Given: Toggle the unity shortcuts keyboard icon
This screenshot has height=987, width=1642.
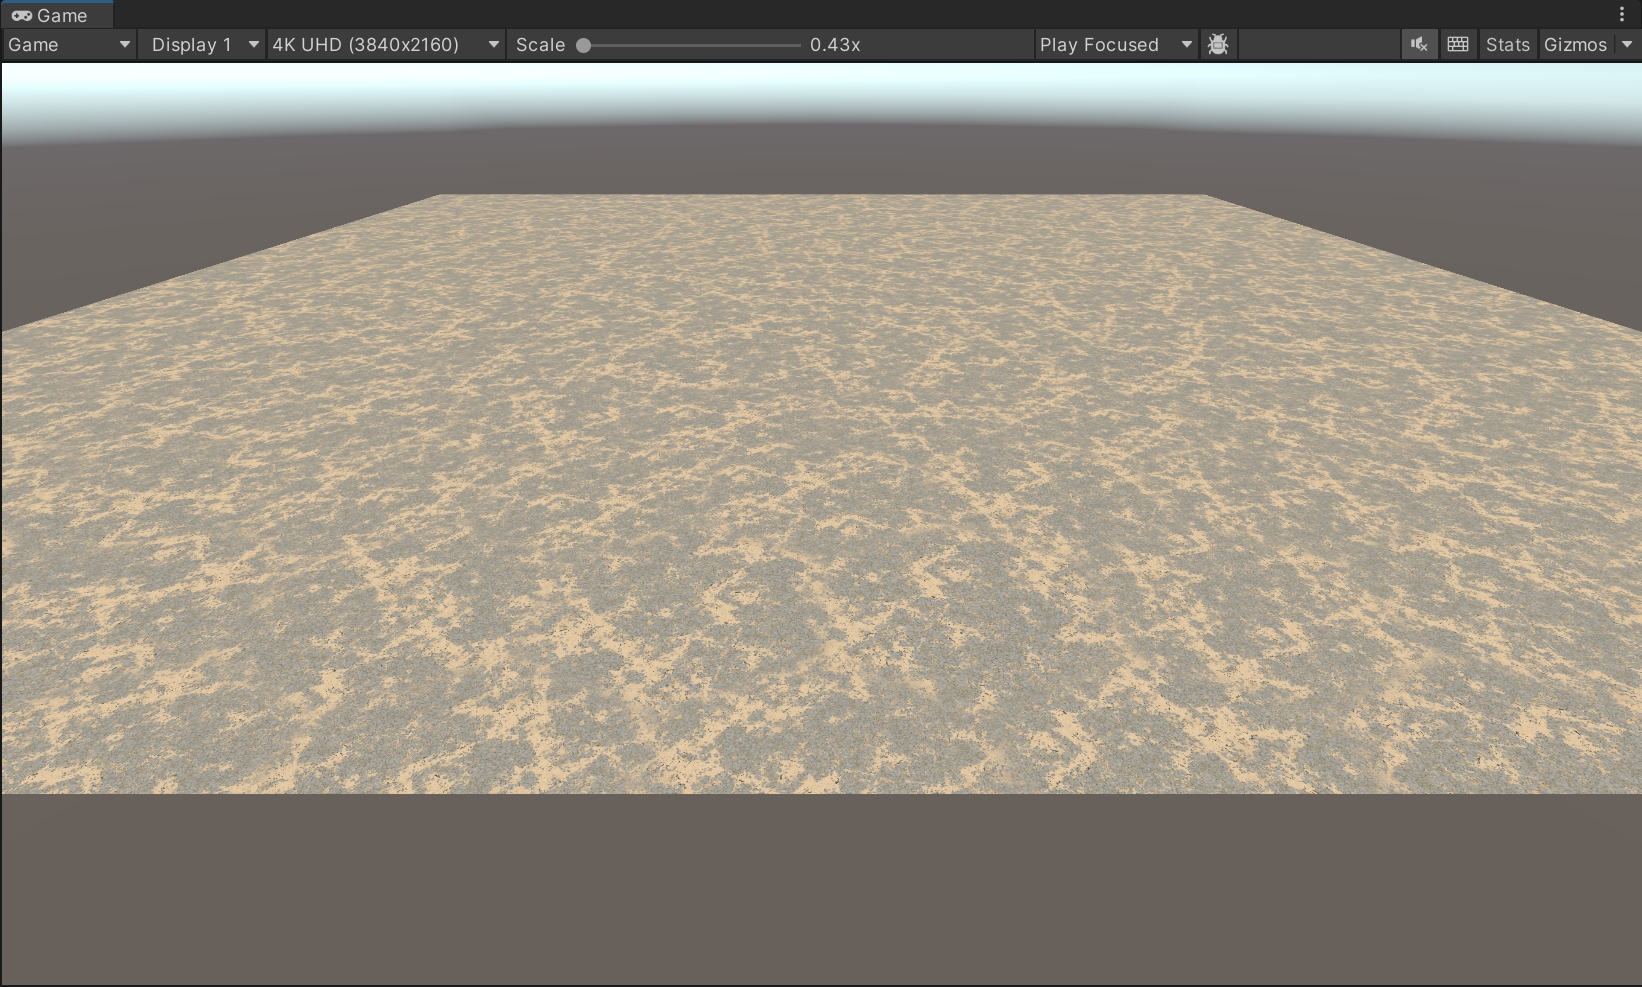Looking at the screenshot, I should 1458,45.
